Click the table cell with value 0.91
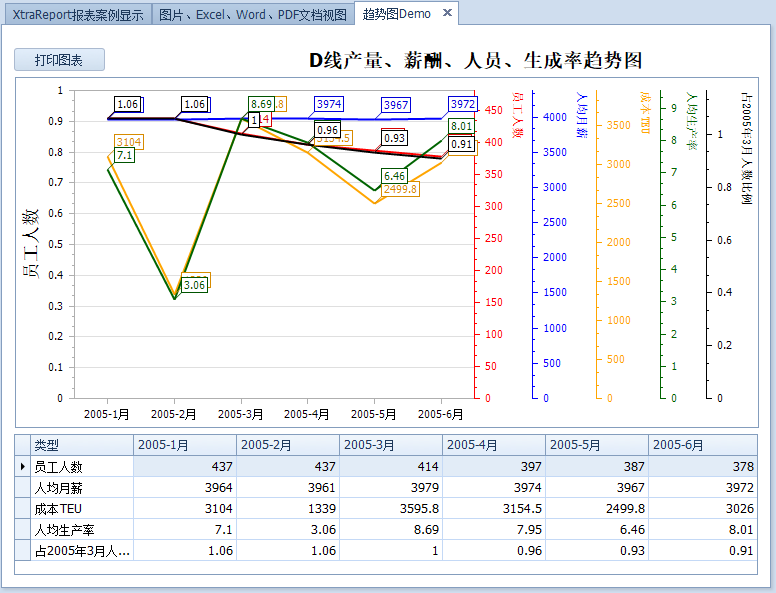776x593 pixels. [x=703, y=550]
